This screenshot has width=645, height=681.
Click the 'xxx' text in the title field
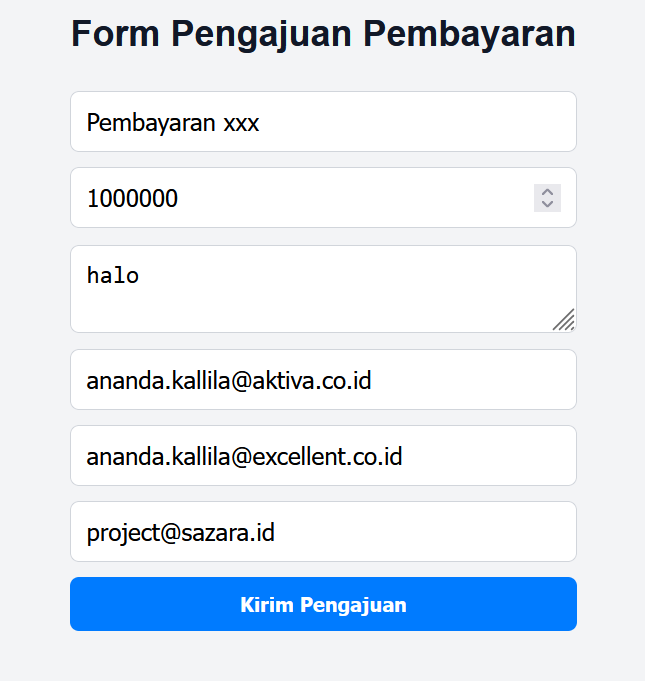tap(241, 123)
